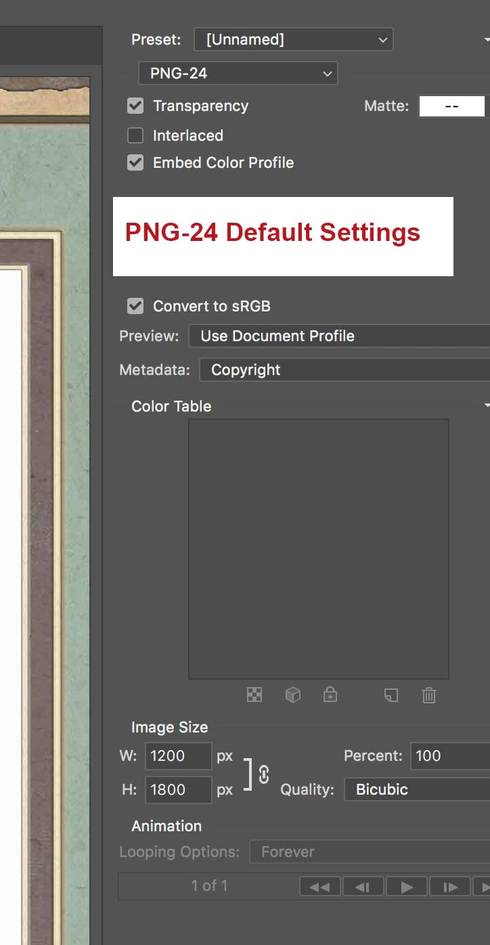Toggle the constrain proportions link icon

point(263,774)
